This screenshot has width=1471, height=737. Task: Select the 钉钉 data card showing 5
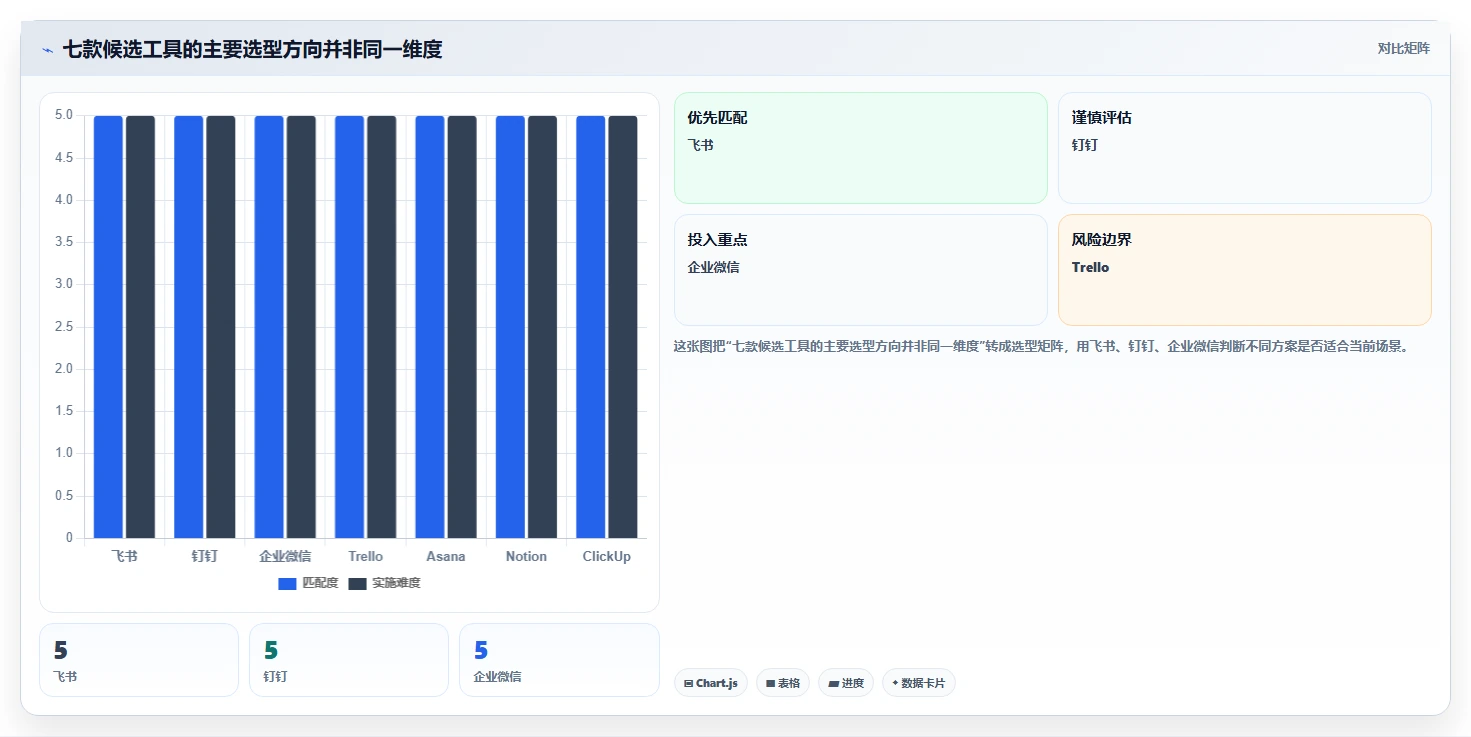click(x=349, y=660)
